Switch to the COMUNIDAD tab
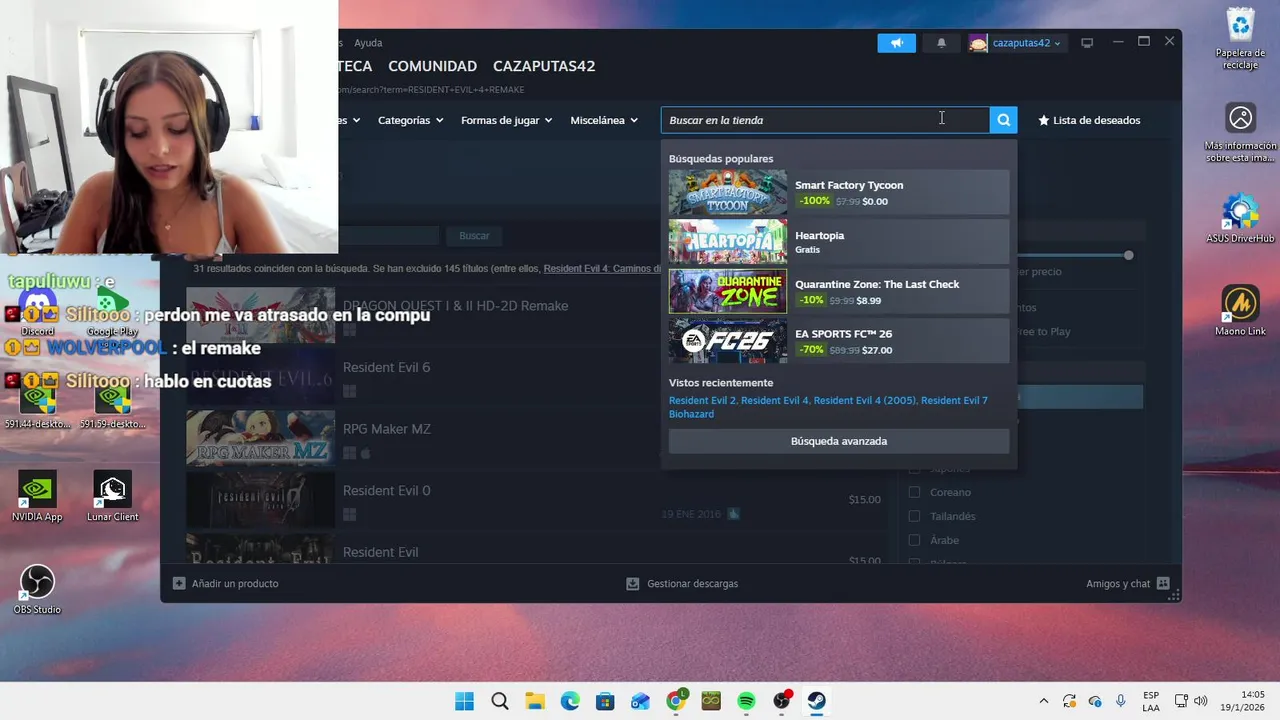Screen dimensions: 1280x720 coord(432,66)
